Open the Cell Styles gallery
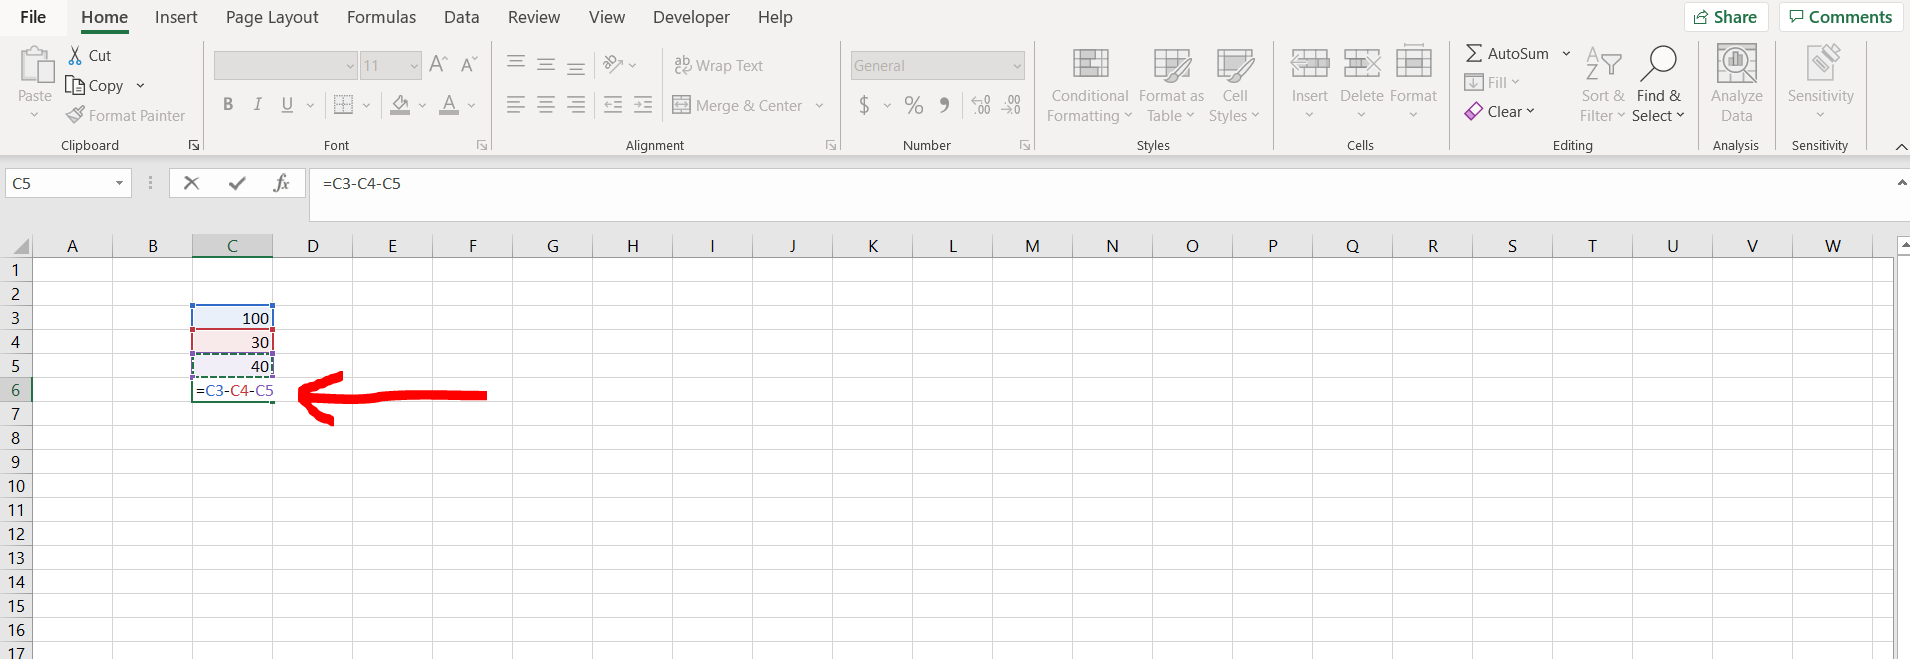Viewport: 1910px width, 659px height. tap(1235, 85)
